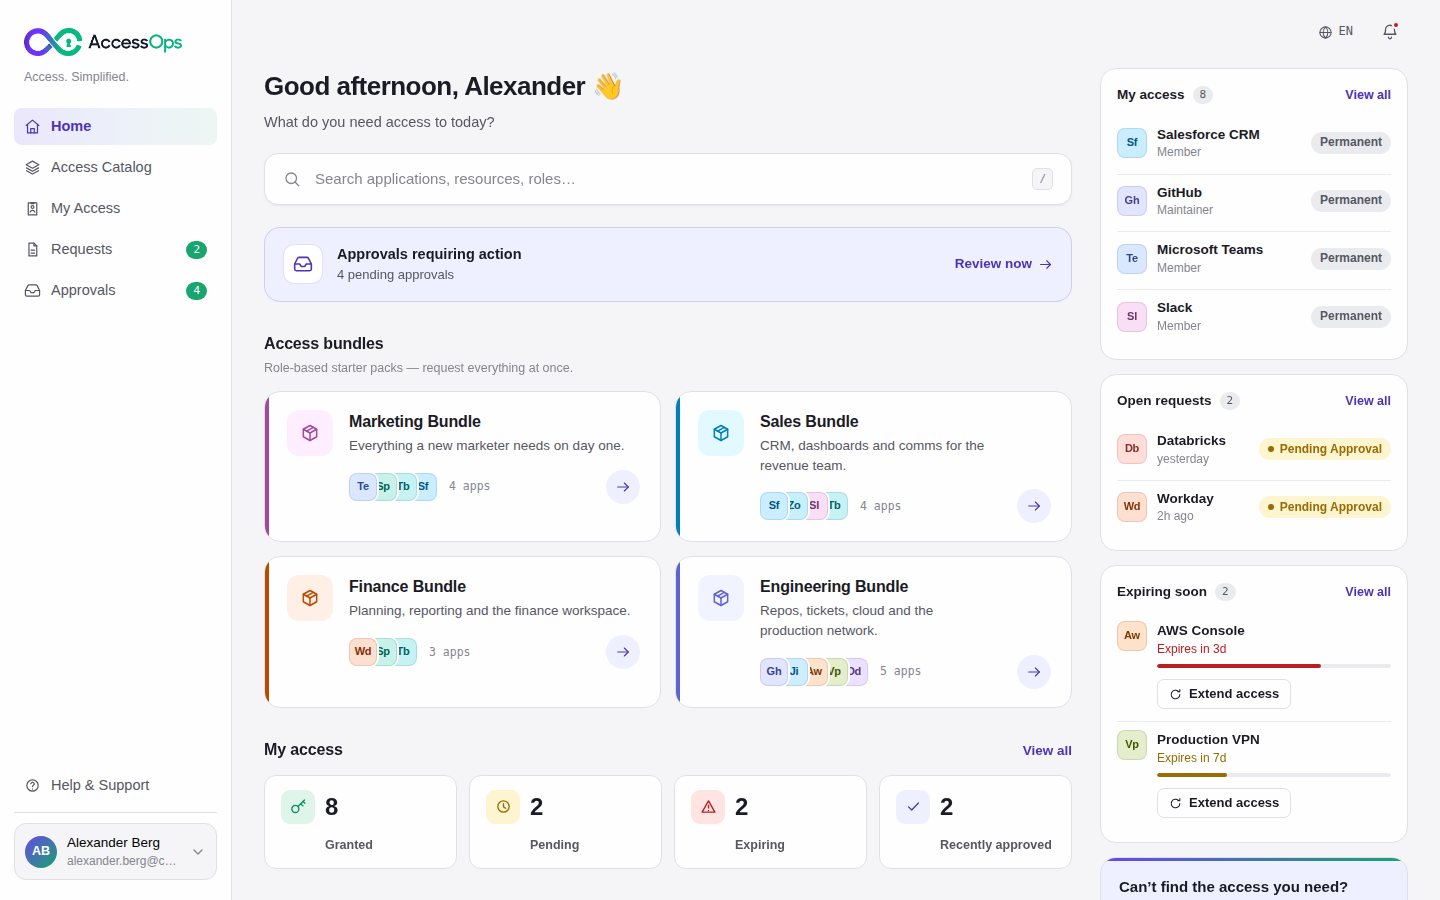Click the slash shortcut key hint
Image resolution: width=1440 pixels, height=900 pixels.
(1042, 179)
